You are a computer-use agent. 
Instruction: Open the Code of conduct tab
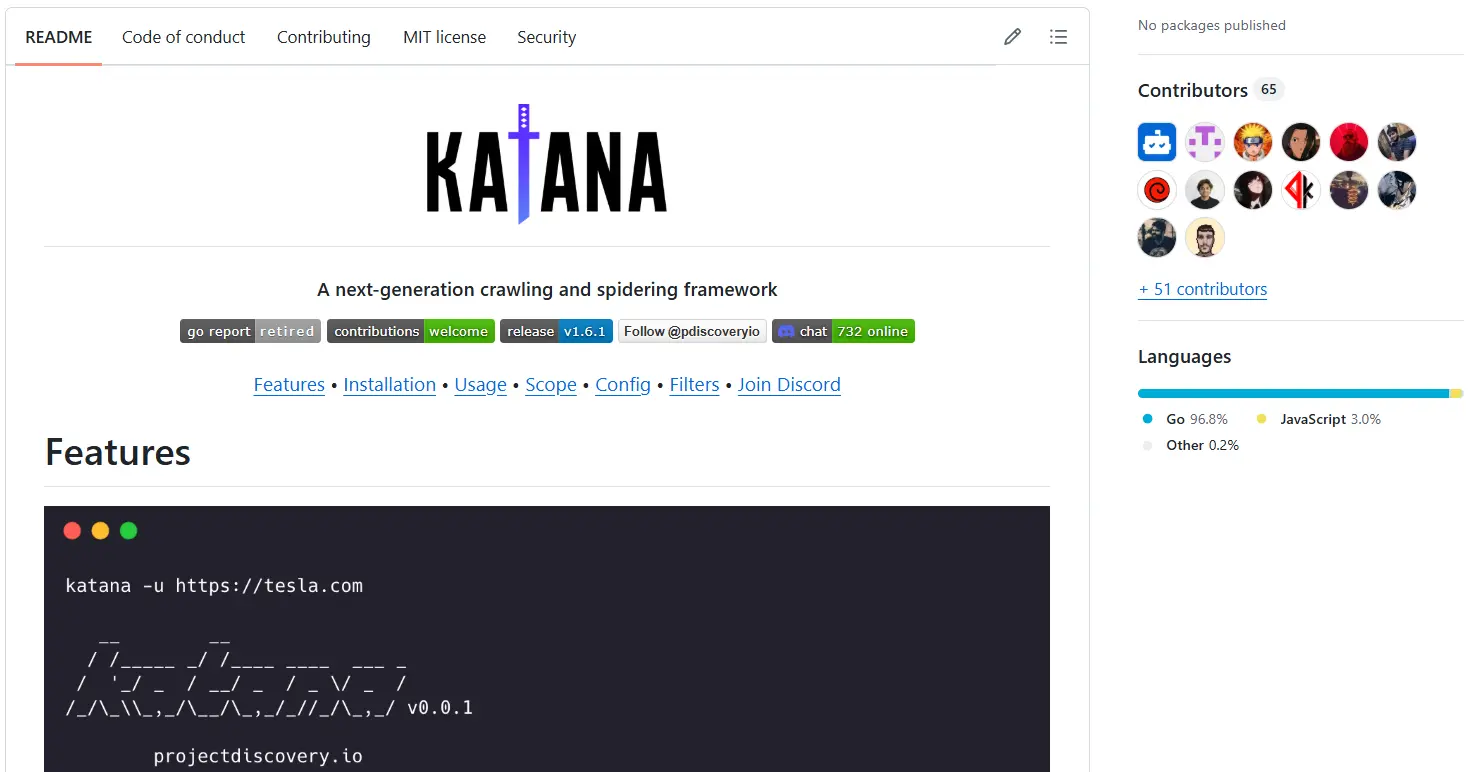(x=183, y=37)
